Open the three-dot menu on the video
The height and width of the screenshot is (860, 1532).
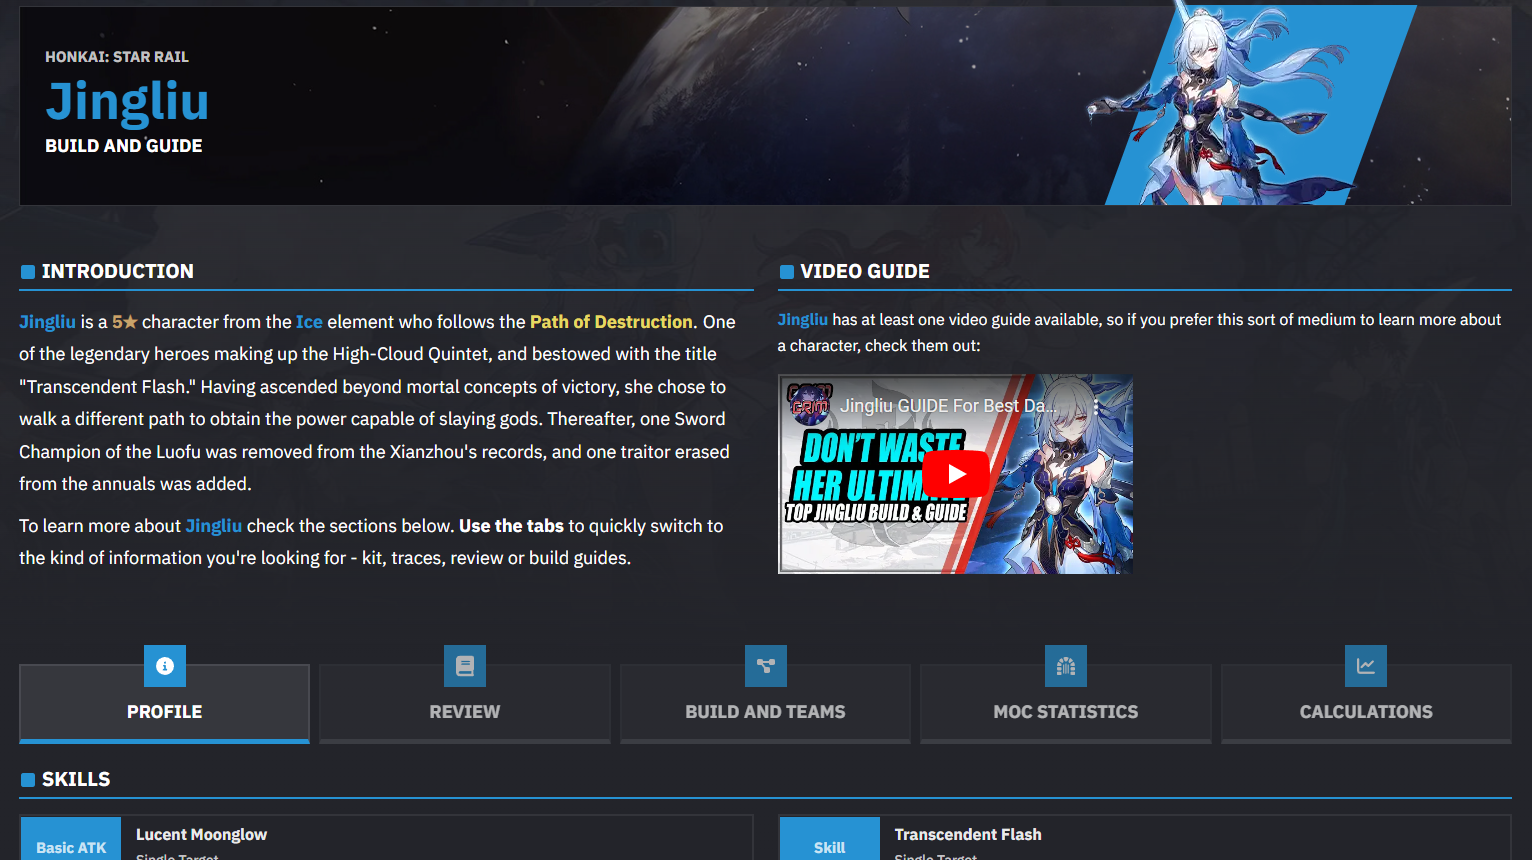[1096, 407]
